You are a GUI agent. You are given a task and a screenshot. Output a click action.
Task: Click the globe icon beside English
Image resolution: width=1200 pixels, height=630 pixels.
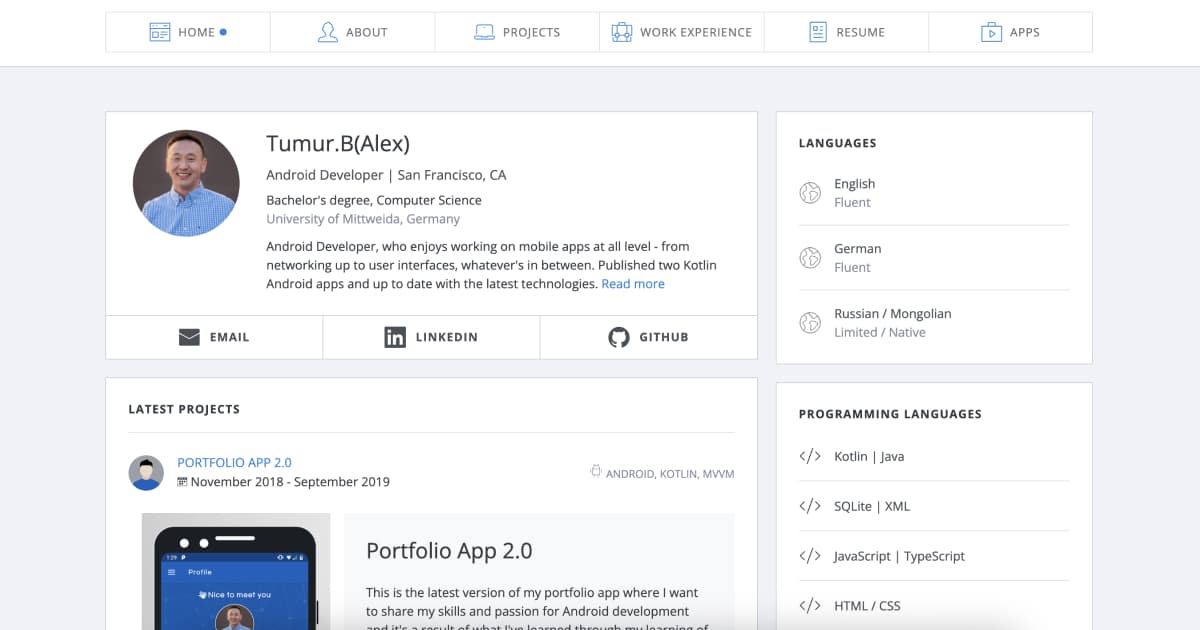pos(810,192)
